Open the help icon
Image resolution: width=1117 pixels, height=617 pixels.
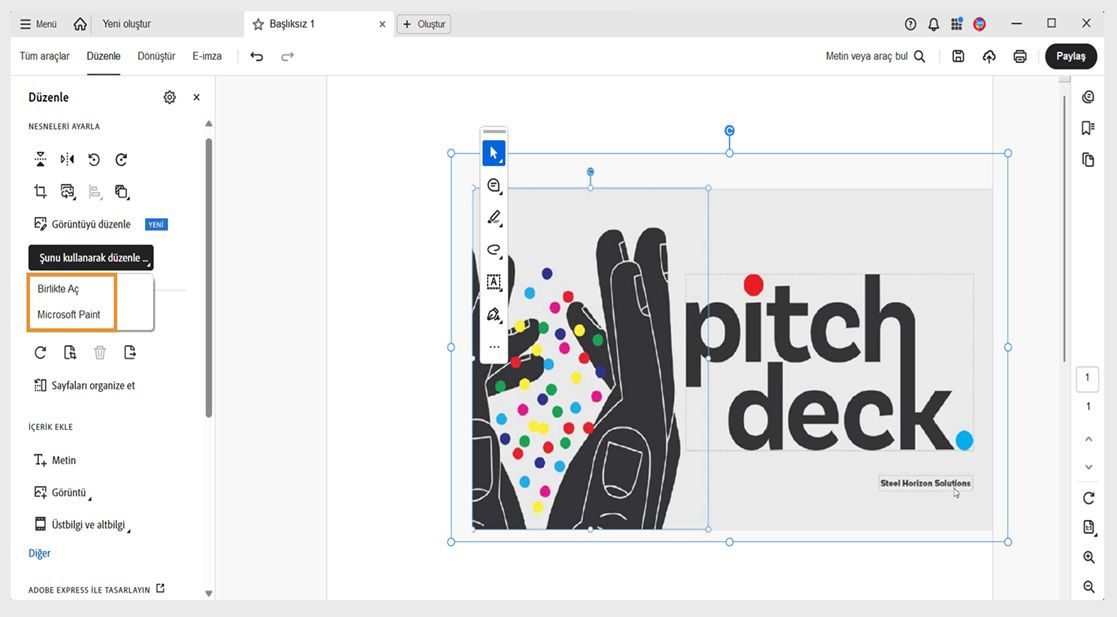(x=910, y=24)
